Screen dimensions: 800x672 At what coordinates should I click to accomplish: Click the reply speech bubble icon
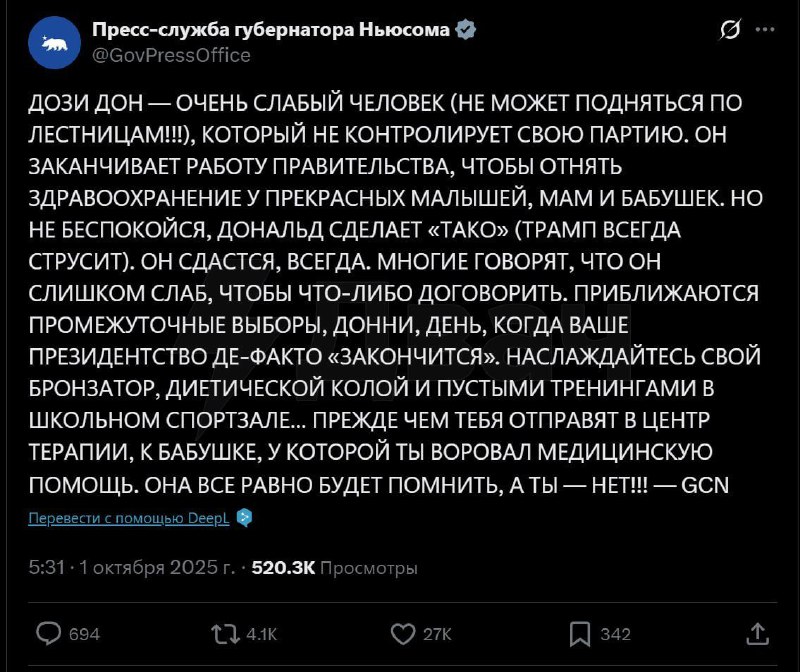[48, 632]
